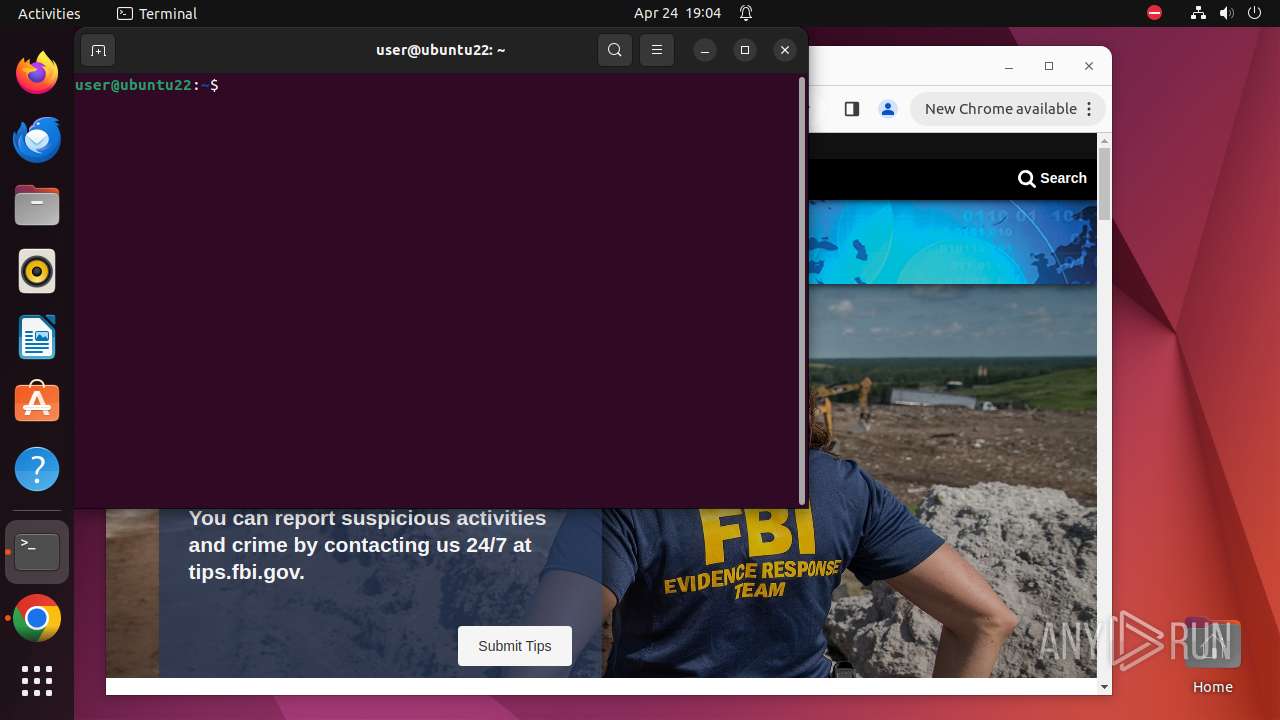Open Chrome profile avatar
The image size is (1280, 720).
click(887, 109)
